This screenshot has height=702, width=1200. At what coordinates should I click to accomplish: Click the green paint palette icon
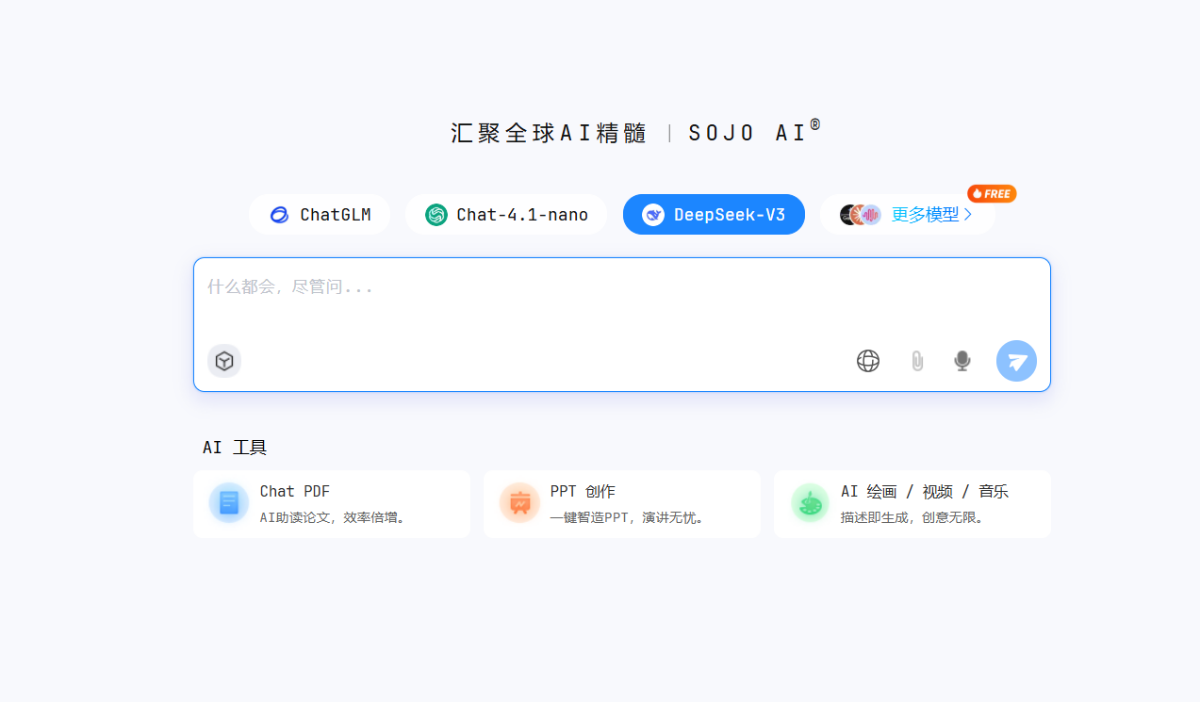[x=810, y=503]
